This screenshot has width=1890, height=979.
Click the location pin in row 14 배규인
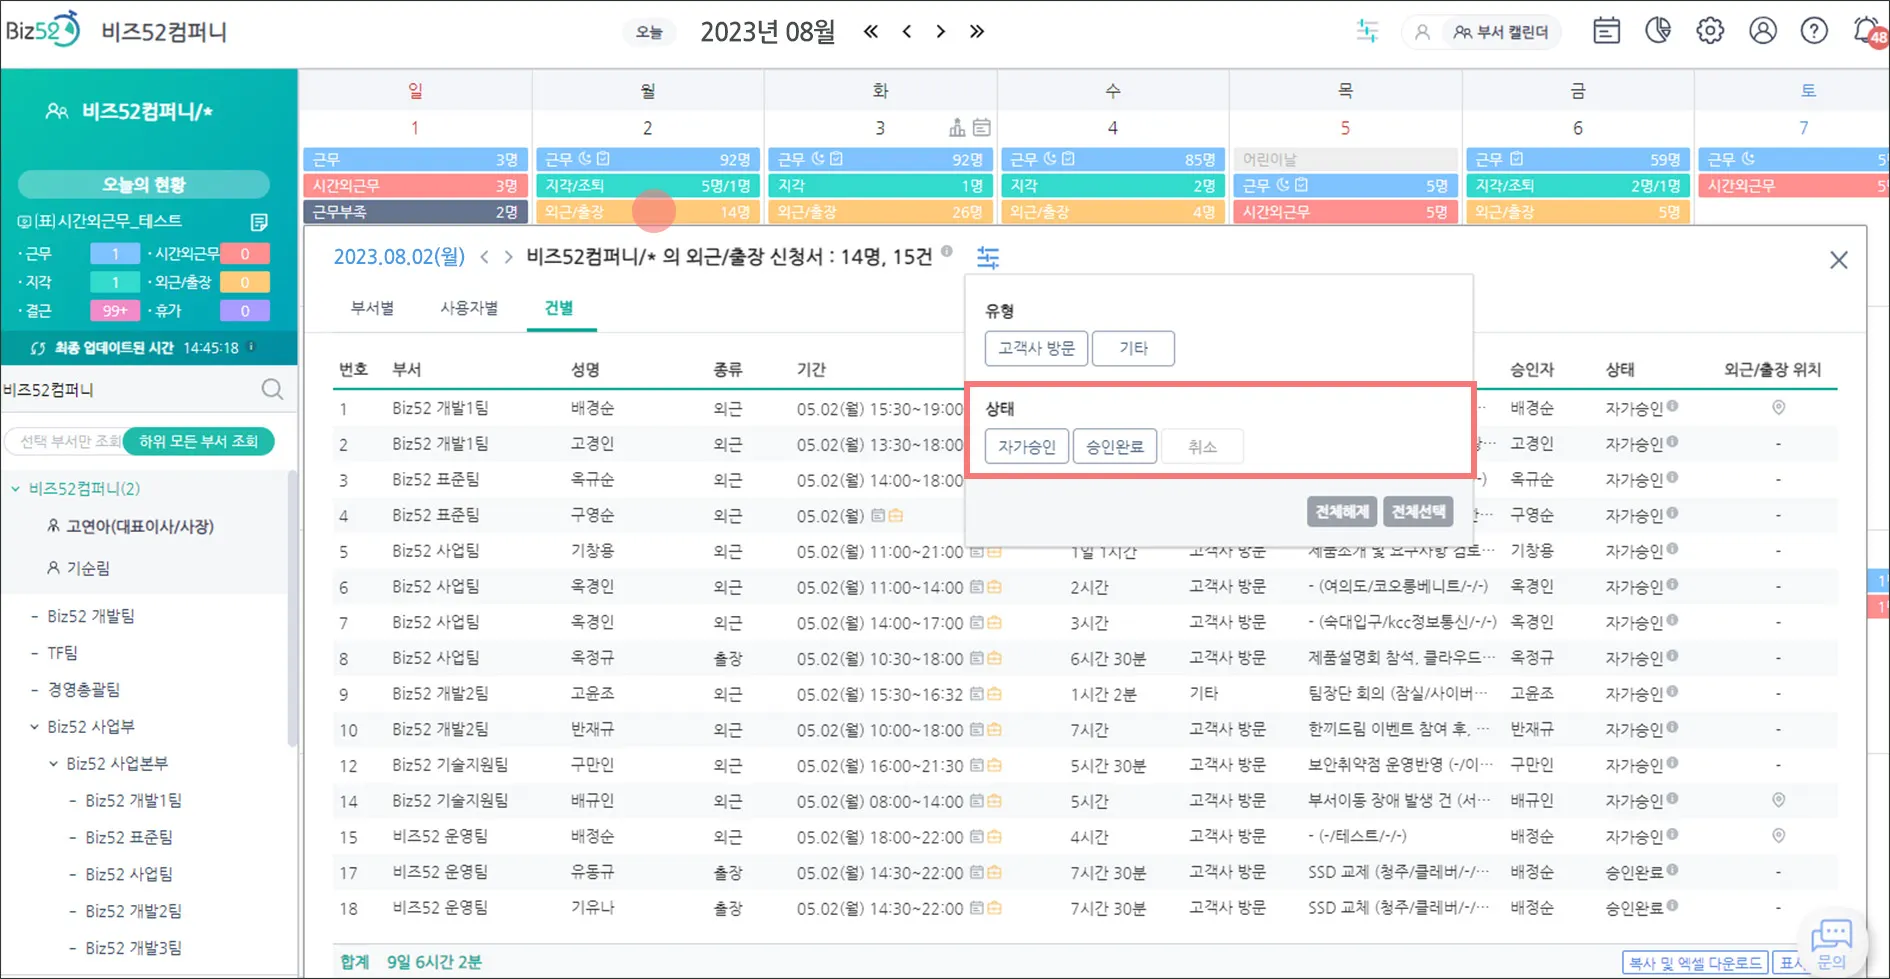(1778, 800)
